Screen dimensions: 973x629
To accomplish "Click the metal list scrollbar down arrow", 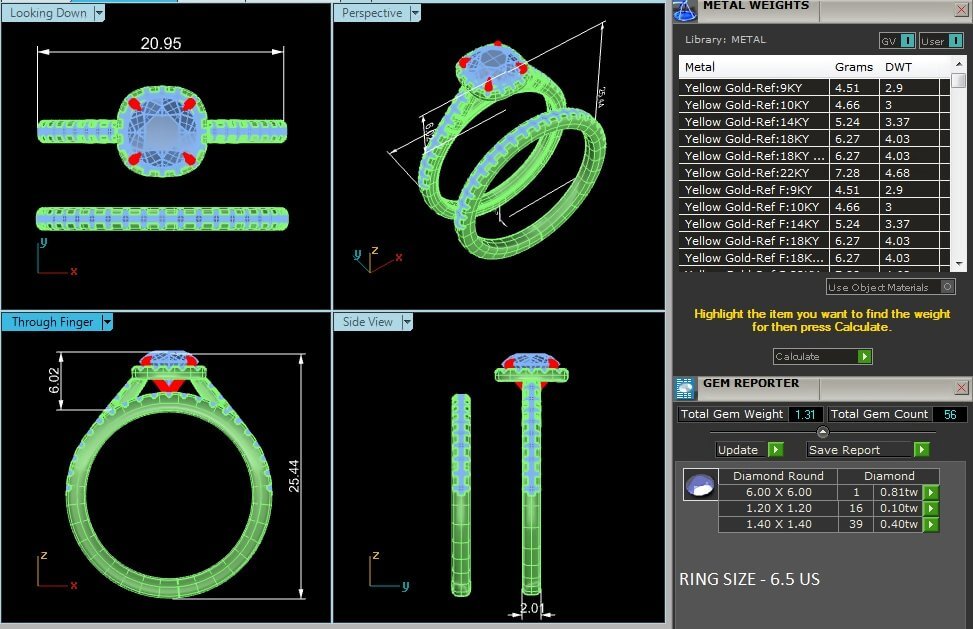I will tap(958, 263).
